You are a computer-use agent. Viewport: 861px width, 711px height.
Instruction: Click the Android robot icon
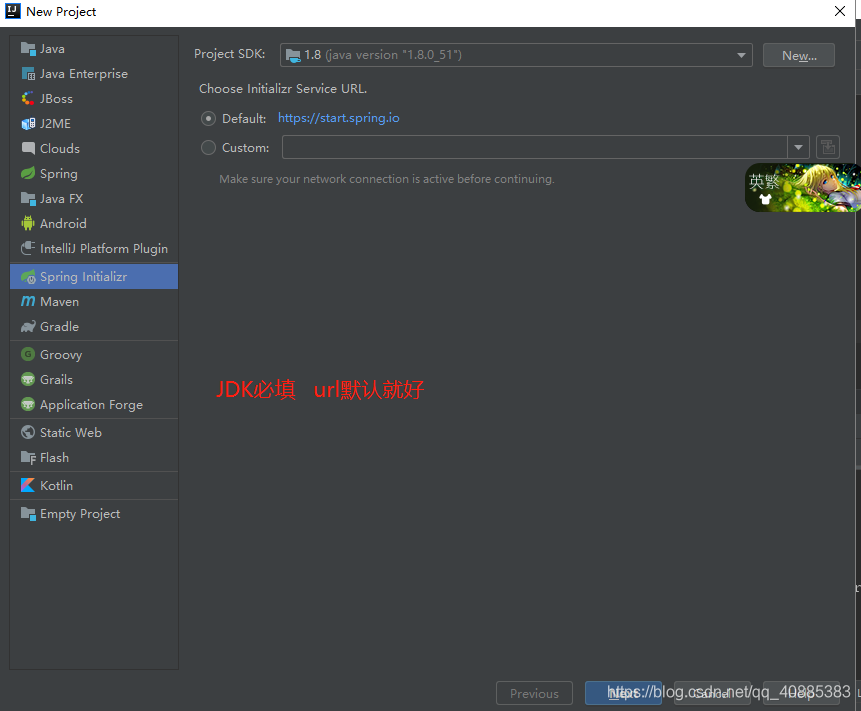[x=28, y=223]
